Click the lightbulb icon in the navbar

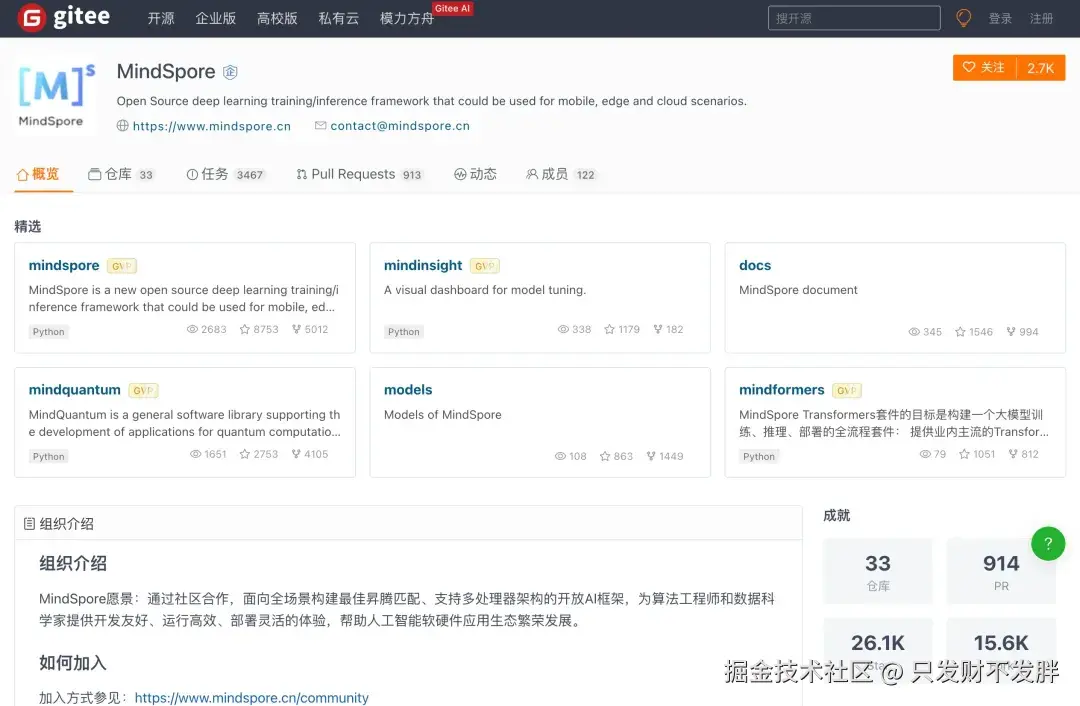click(x=962, y=17)
